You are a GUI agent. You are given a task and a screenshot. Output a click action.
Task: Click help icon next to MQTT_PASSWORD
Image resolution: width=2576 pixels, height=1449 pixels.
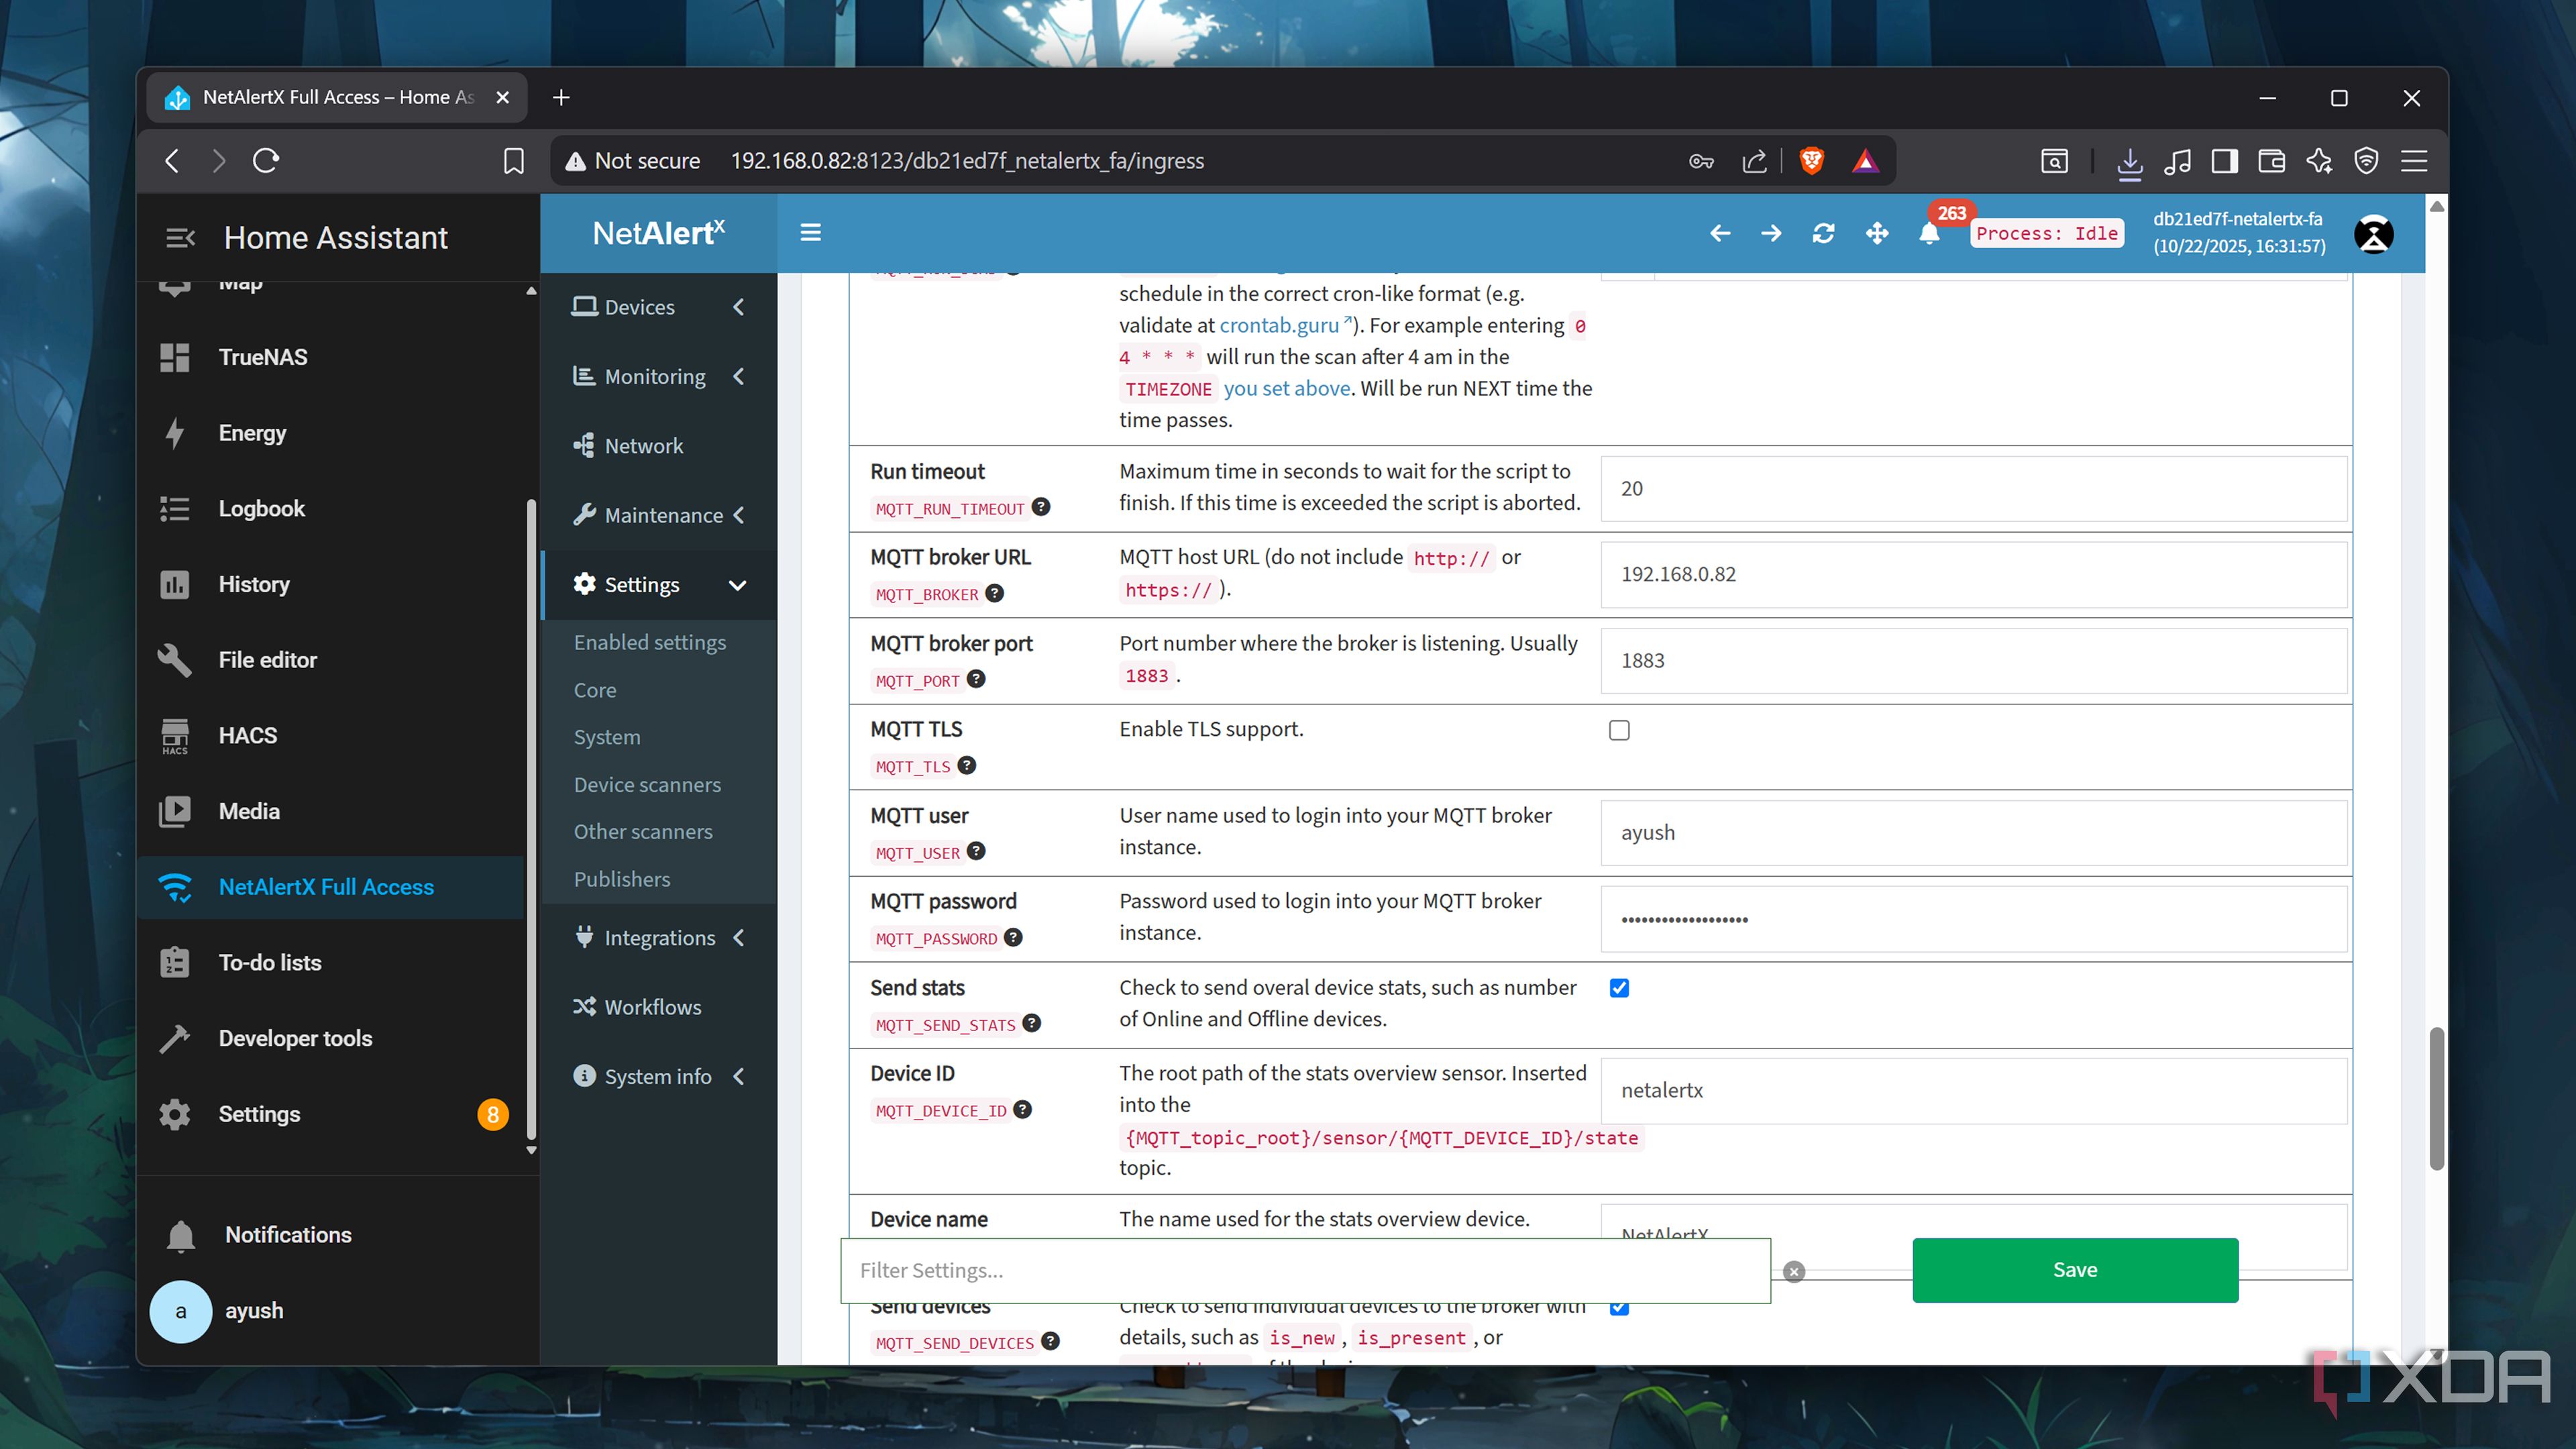click(1013, 937)
